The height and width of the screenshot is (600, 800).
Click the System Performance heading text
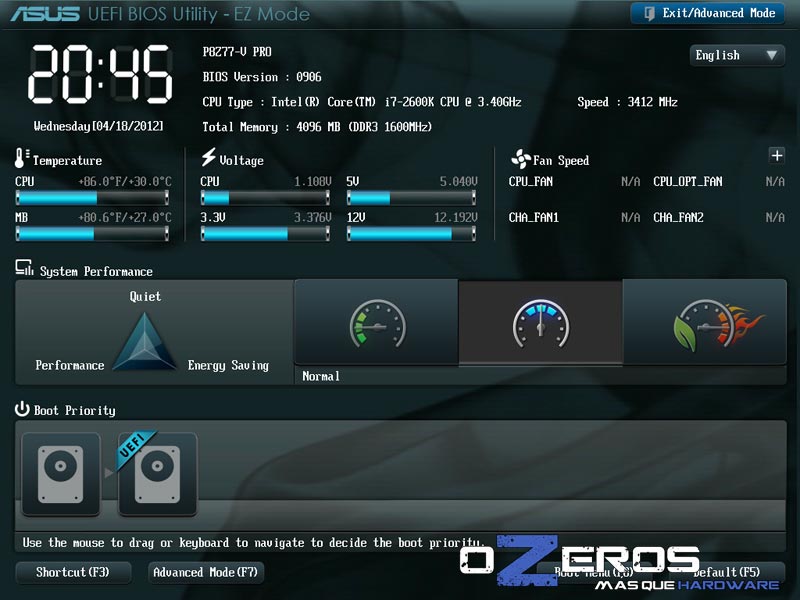[96, 271]
